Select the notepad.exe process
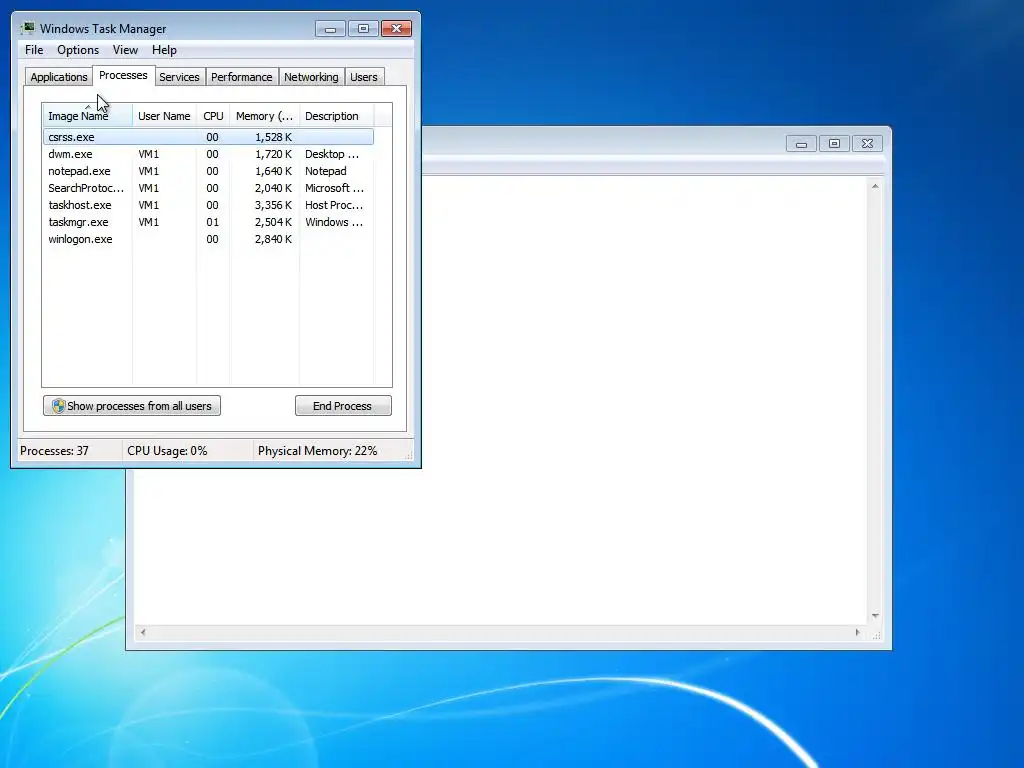 208,171
